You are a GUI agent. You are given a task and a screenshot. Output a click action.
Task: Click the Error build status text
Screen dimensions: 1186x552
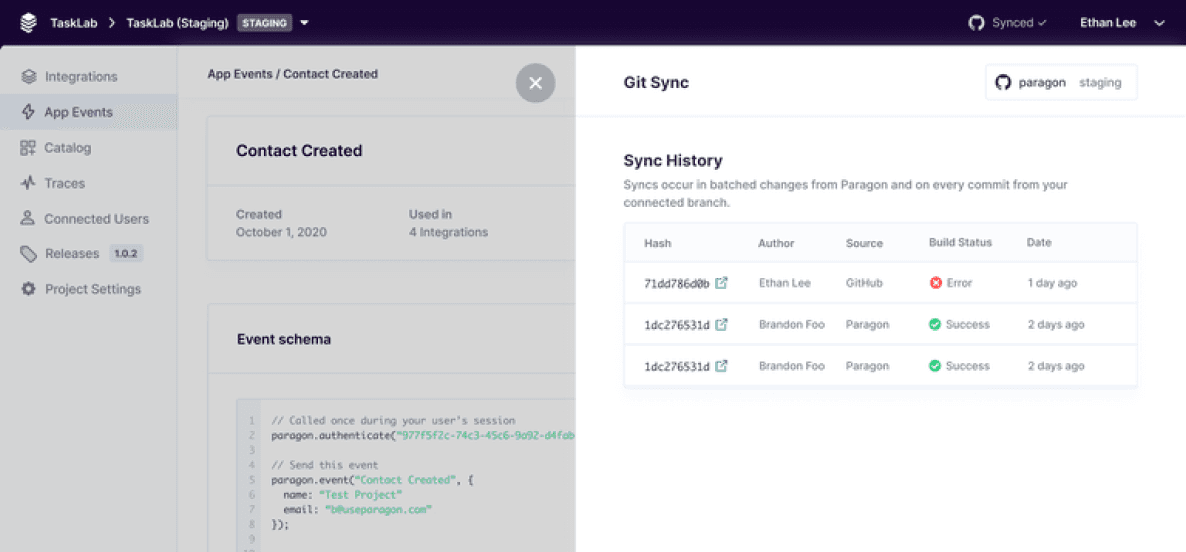click(959, 283)
